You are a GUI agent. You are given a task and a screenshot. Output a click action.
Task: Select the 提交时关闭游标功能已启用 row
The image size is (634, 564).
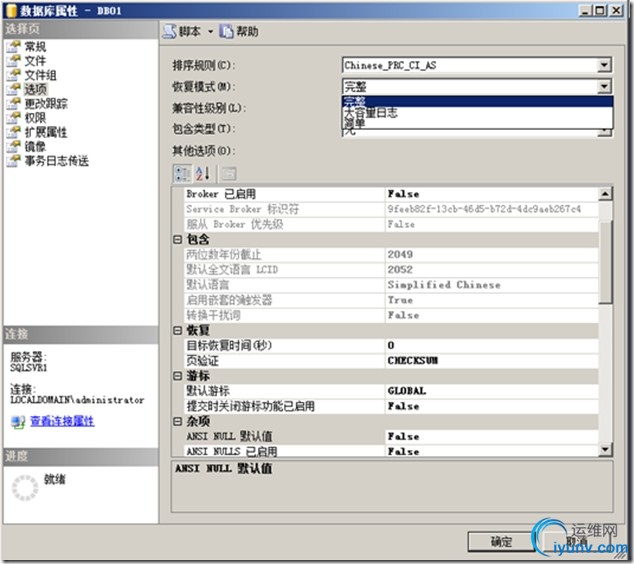pyautogui.click(x=391, y=406)
